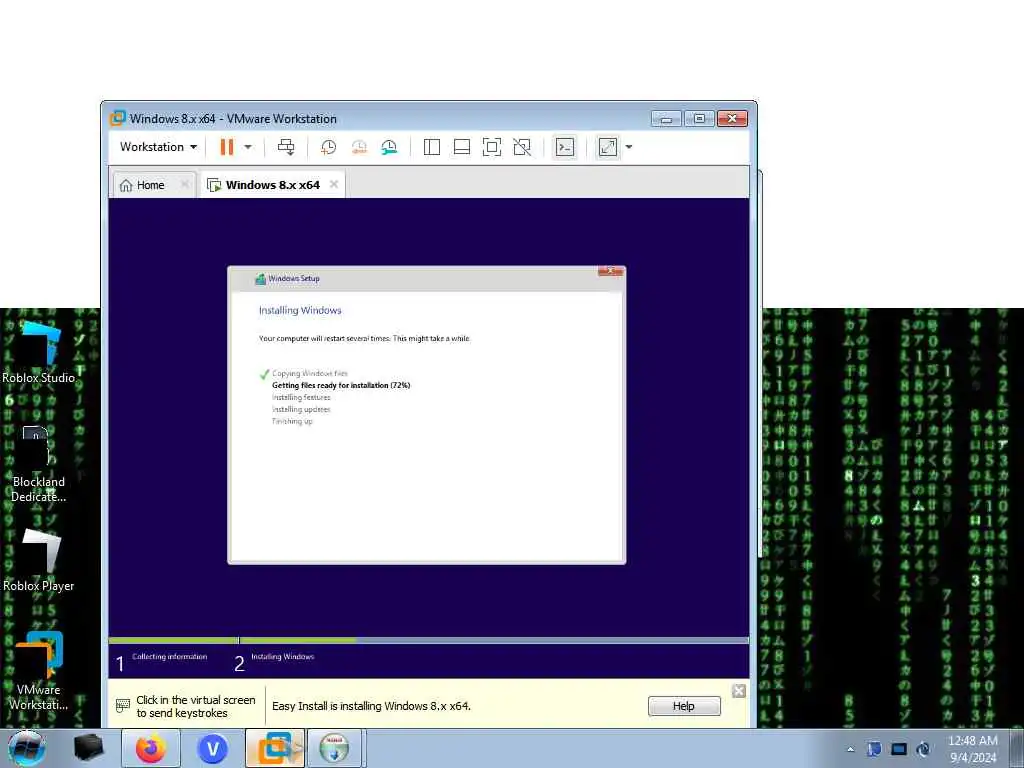Select the Windows 8.x x64 tab
This screenshot has height=768, width=1024.
272,185
